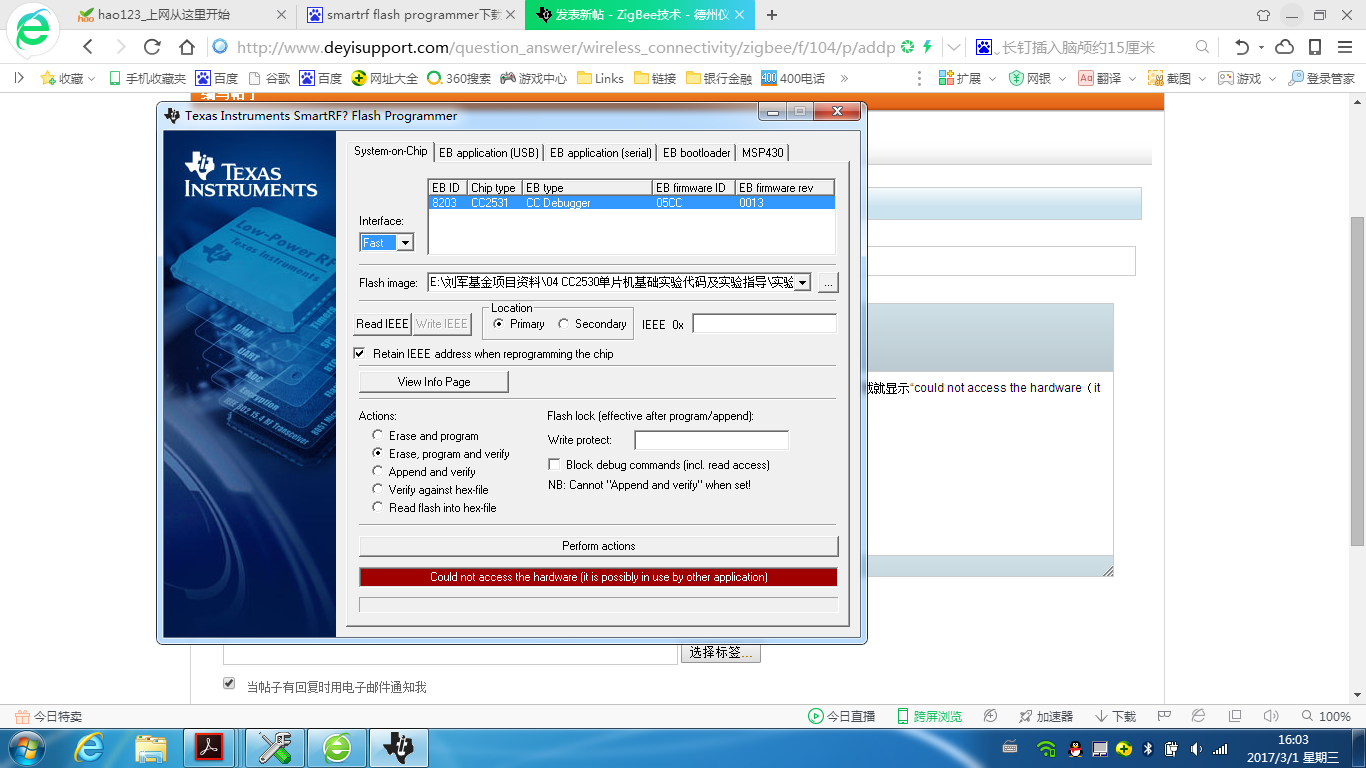The height and width of the screenshot is (768, 1366).
Task: Toggle the email notification checkbox on webpage
Action: tap(229, 685)
